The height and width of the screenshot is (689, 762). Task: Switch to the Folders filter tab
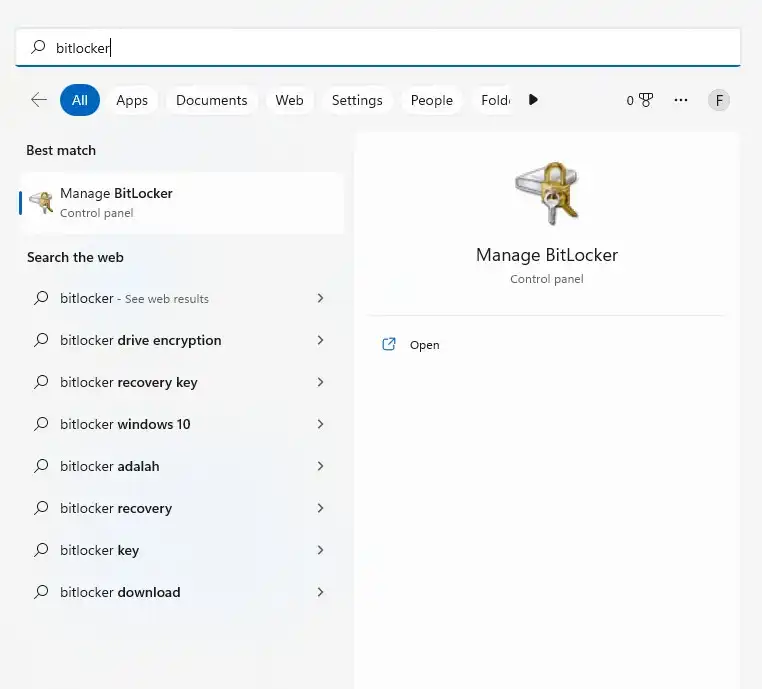[495, 100]
